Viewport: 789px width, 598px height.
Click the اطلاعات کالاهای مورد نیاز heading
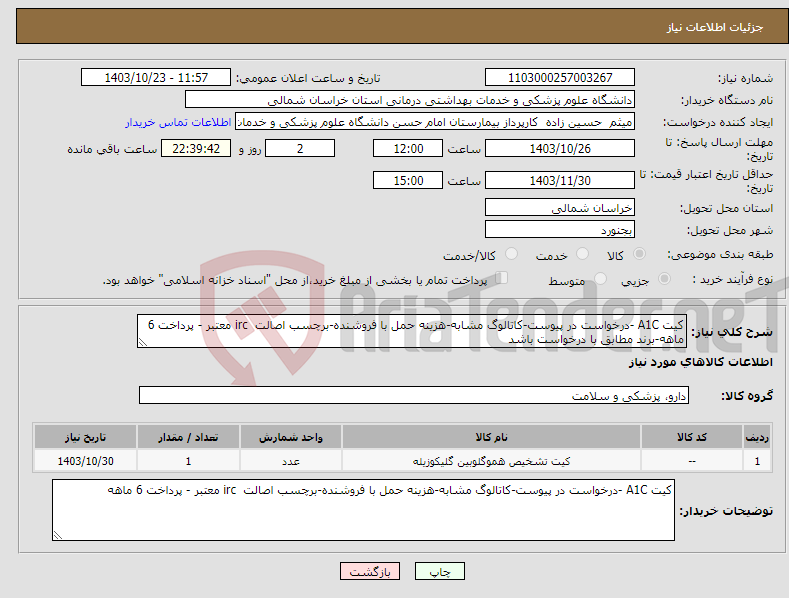point(700,362)
